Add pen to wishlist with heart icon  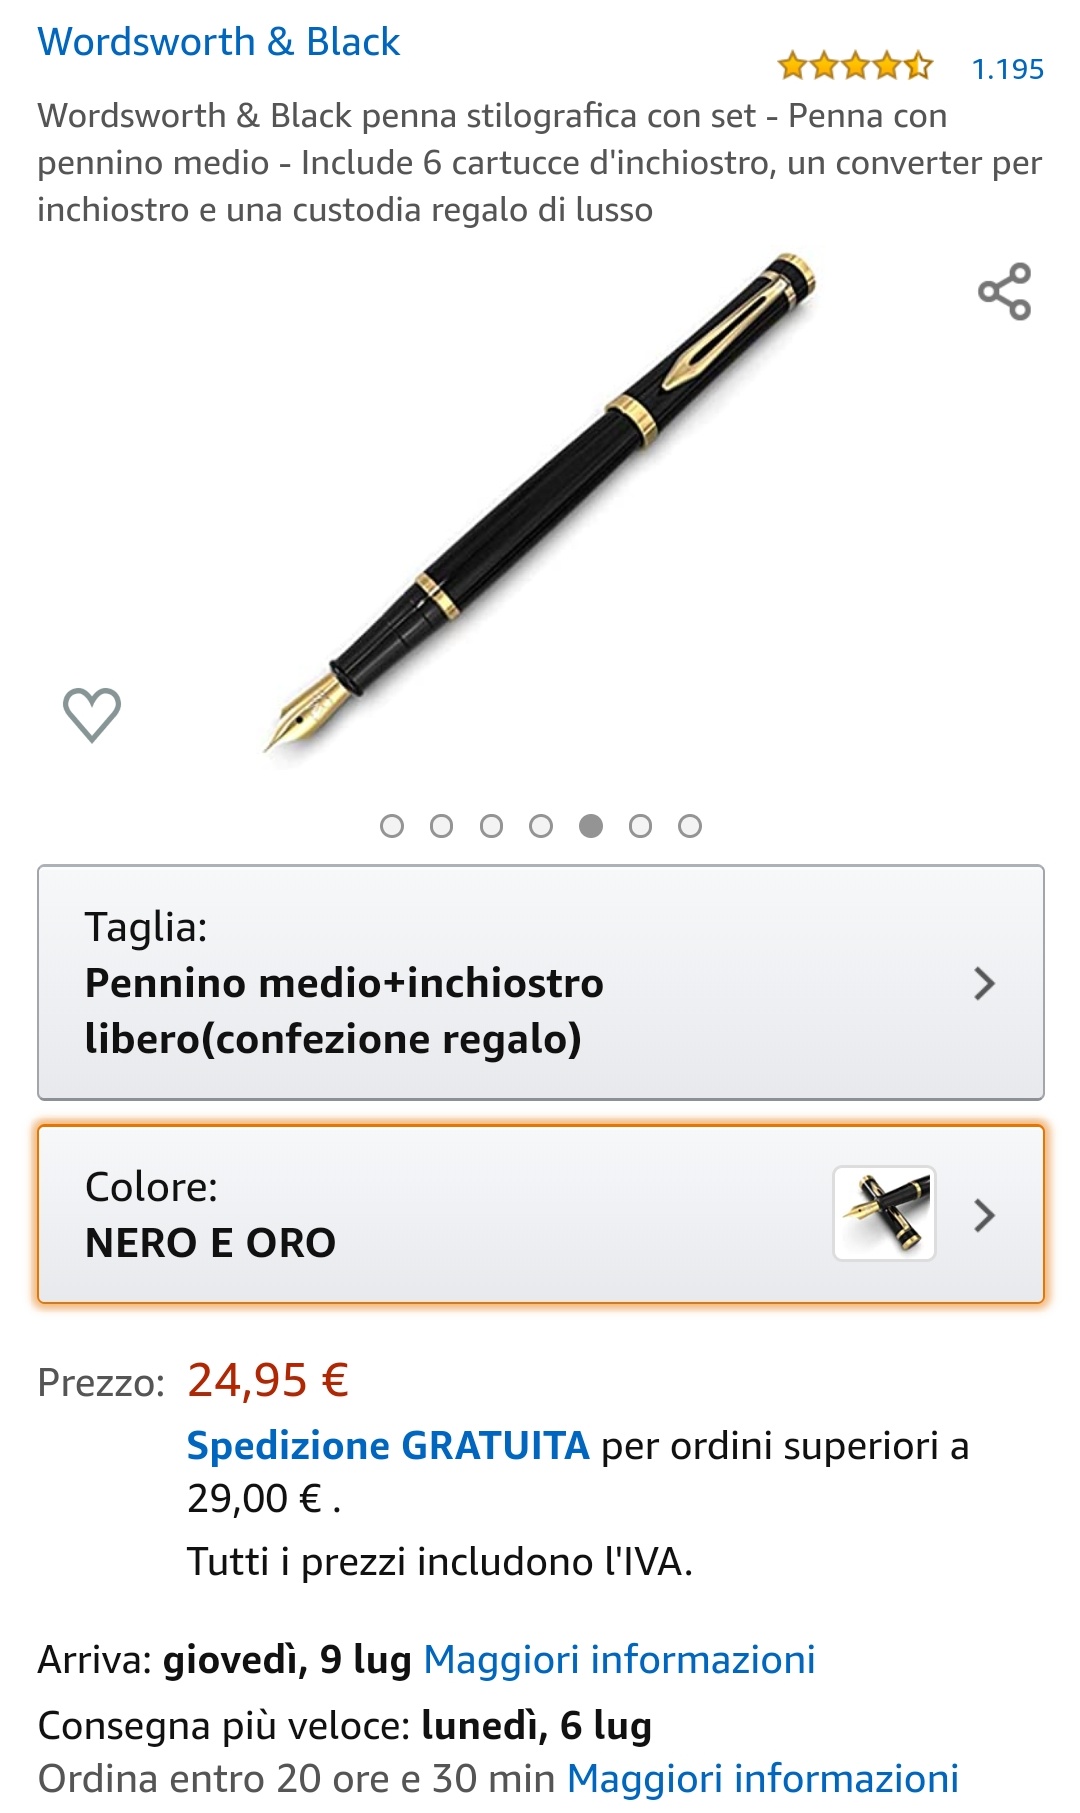pos(92,715)
